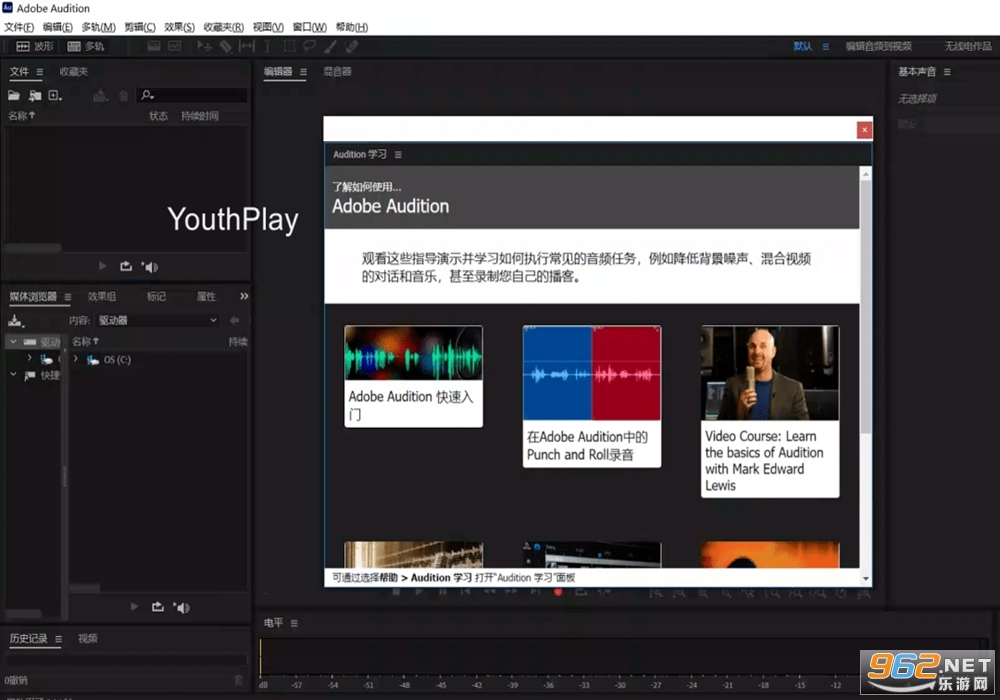Open Mark Edward Lewis video course card
1000x700 pixels.
[x=770, y=411]
